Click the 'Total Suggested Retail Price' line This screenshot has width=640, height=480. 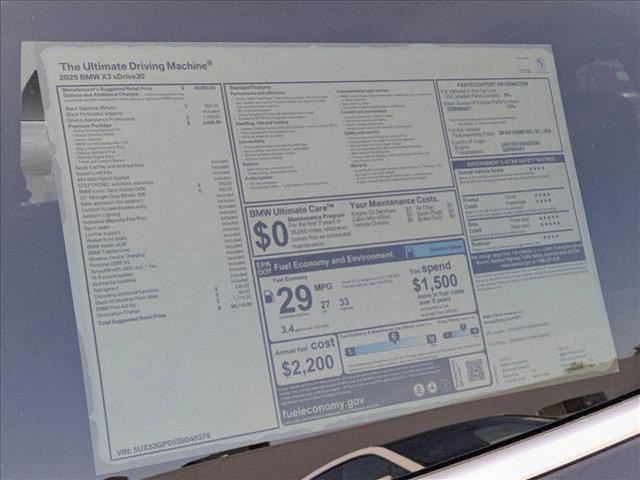[132, 319]
